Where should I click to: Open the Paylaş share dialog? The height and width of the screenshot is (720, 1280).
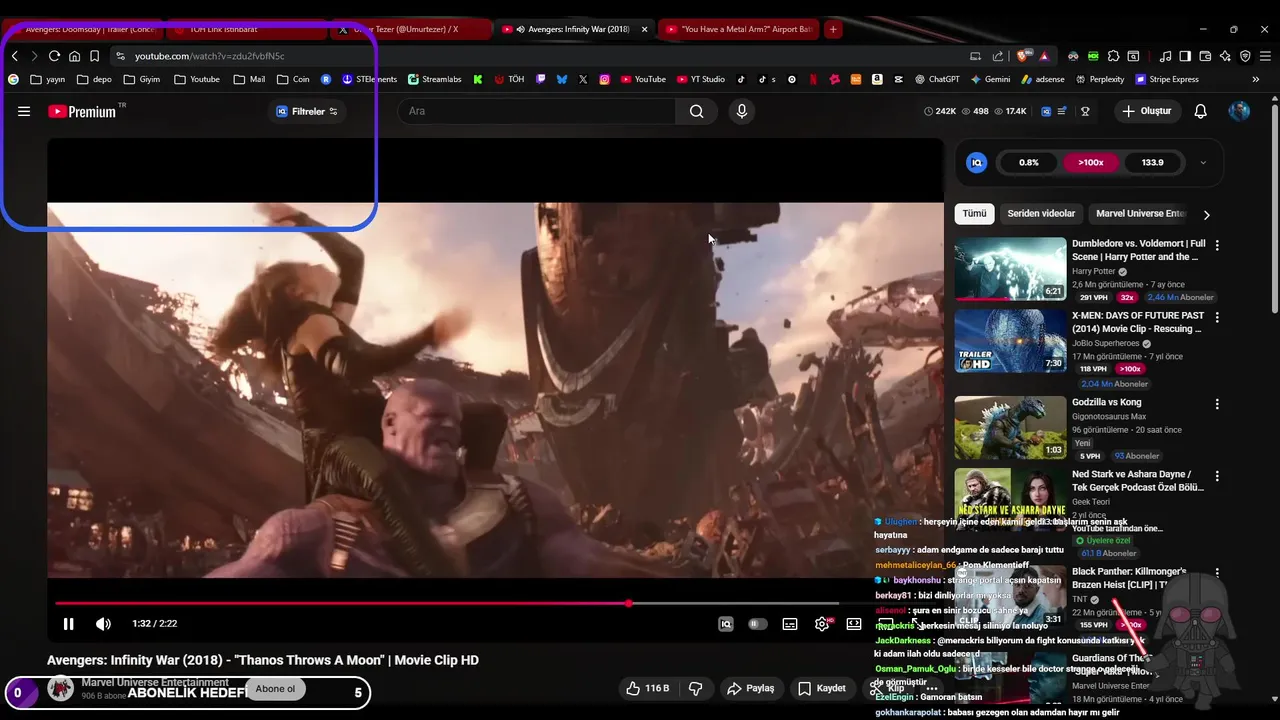[x=751, y=688]
